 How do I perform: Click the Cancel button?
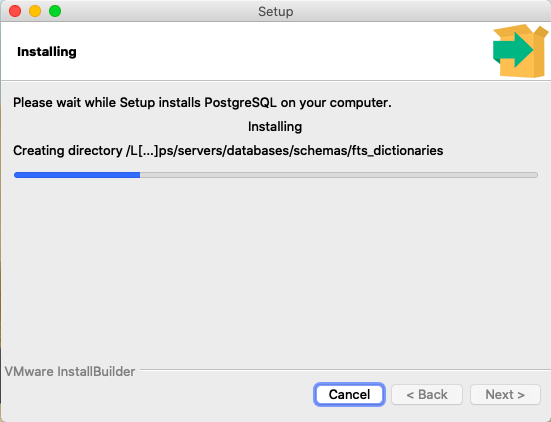[x=349, y=394]
